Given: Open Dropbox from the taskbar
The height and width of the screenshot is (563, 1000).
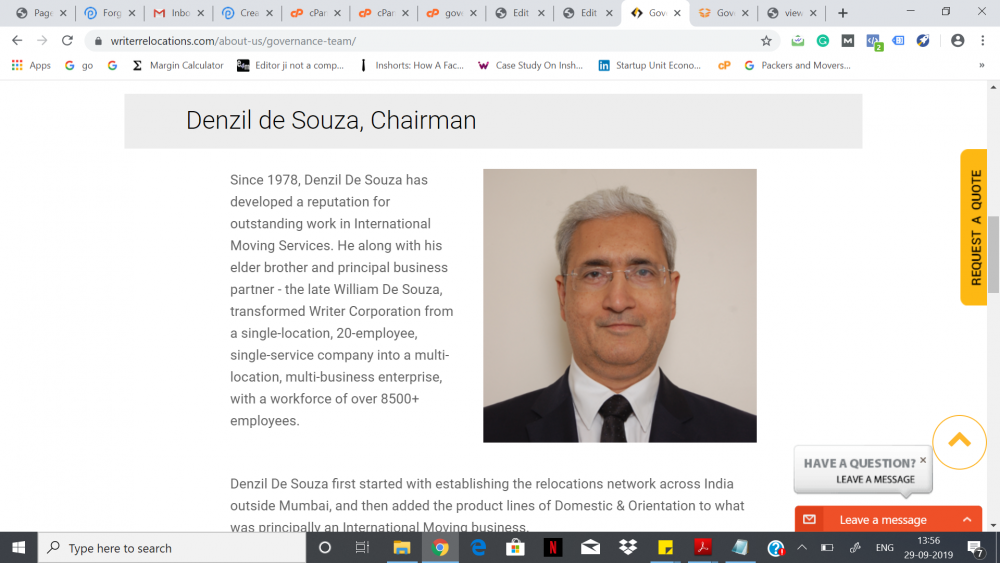Looking at the screenshot, I should point(628,548).
